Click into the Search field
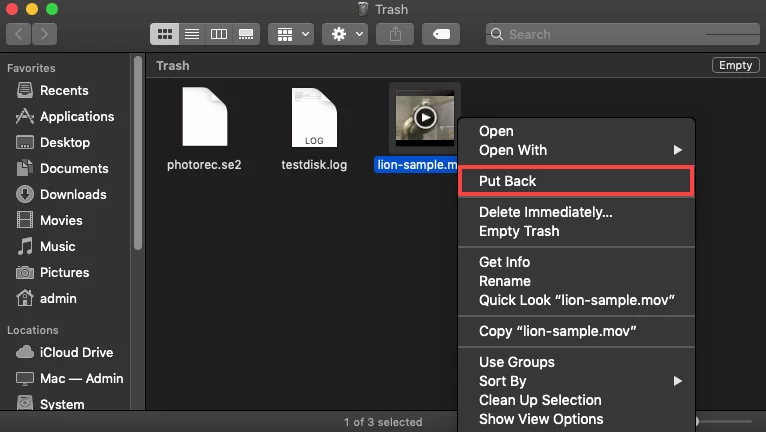The width and height of the screenshot is (766, 432). point(623,34)
